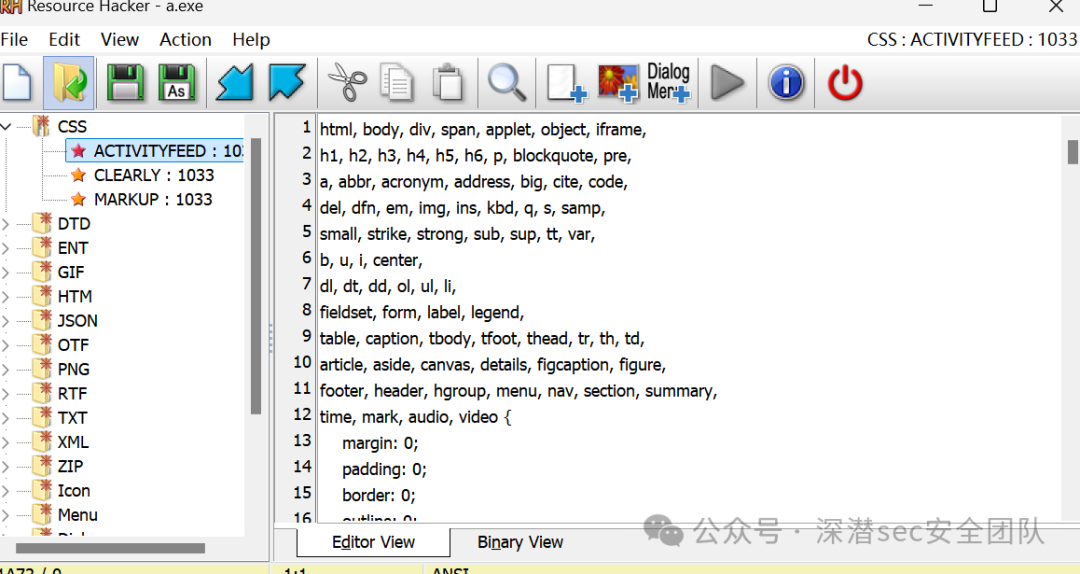Click the Add new blank resource icon
The width and height of the screenshot is (1080, 574).
tap(566, 83)
